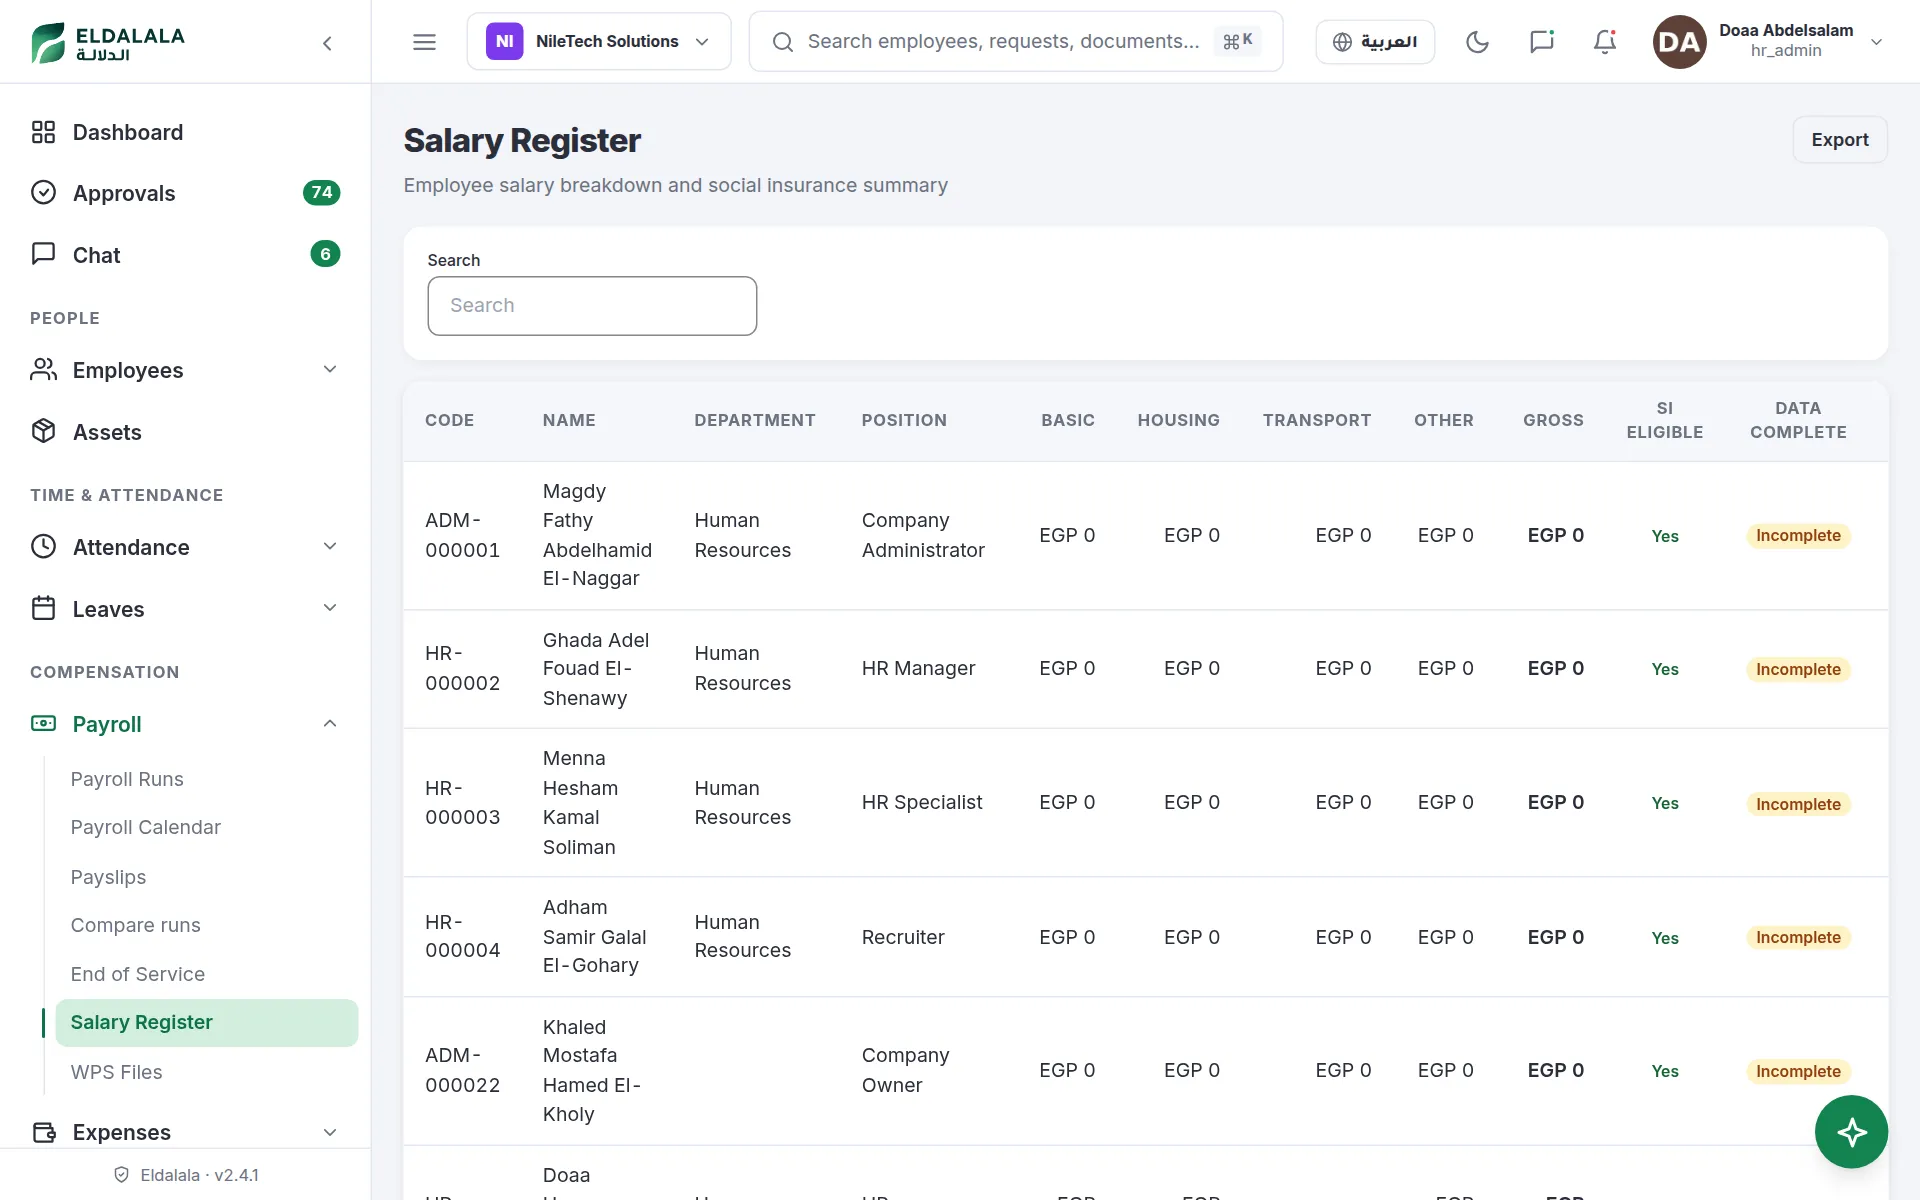The height and width of the screenshot is (1200, 1920).
Task: Click the Company Owner position cell
Action: click(905, 1070)
